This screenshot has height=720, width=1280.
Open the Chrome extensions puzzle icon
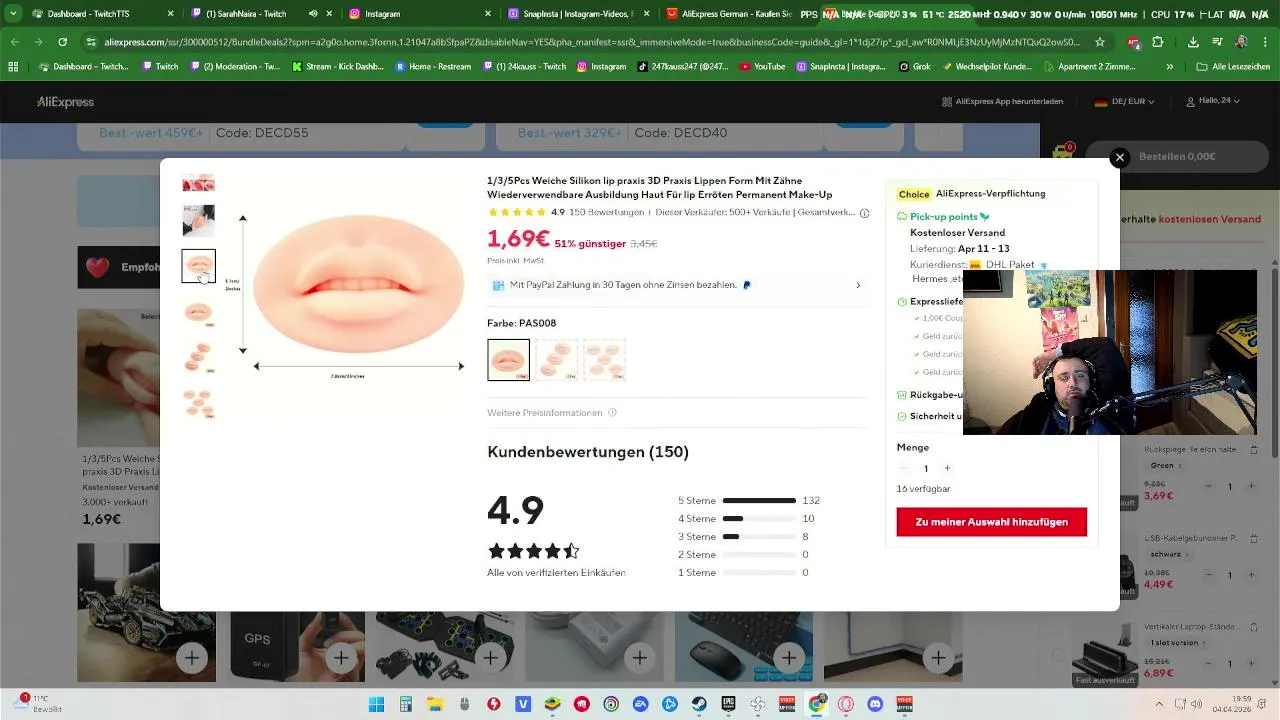tap(1158, 42)
